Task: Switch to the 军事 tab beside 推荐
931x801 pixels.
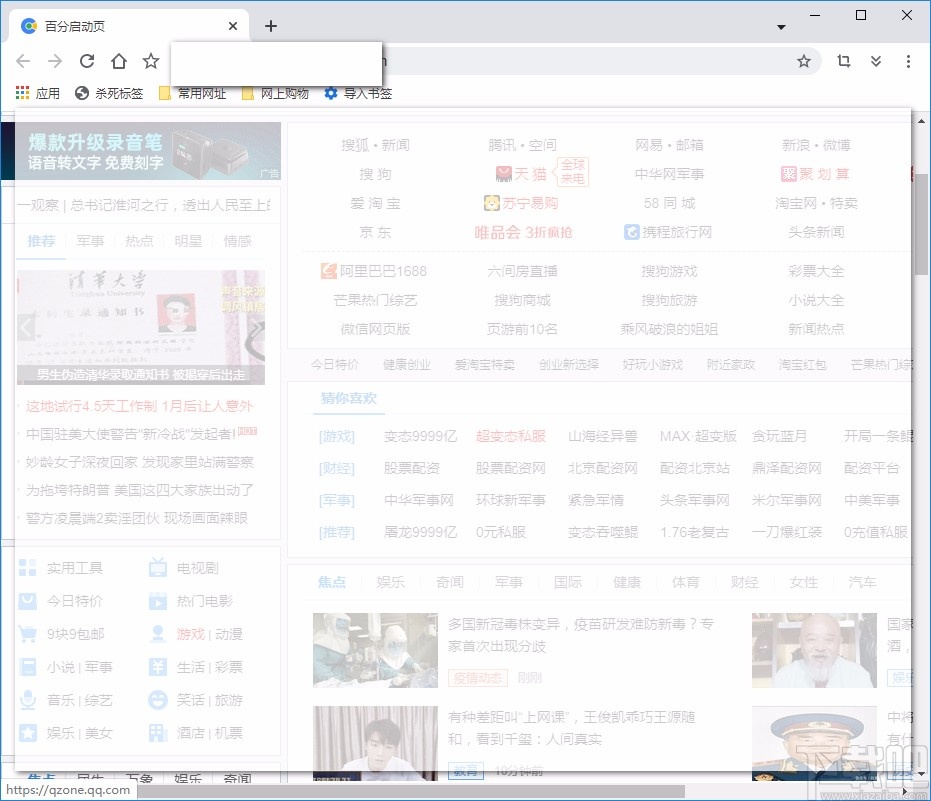Action: point(90,240)
